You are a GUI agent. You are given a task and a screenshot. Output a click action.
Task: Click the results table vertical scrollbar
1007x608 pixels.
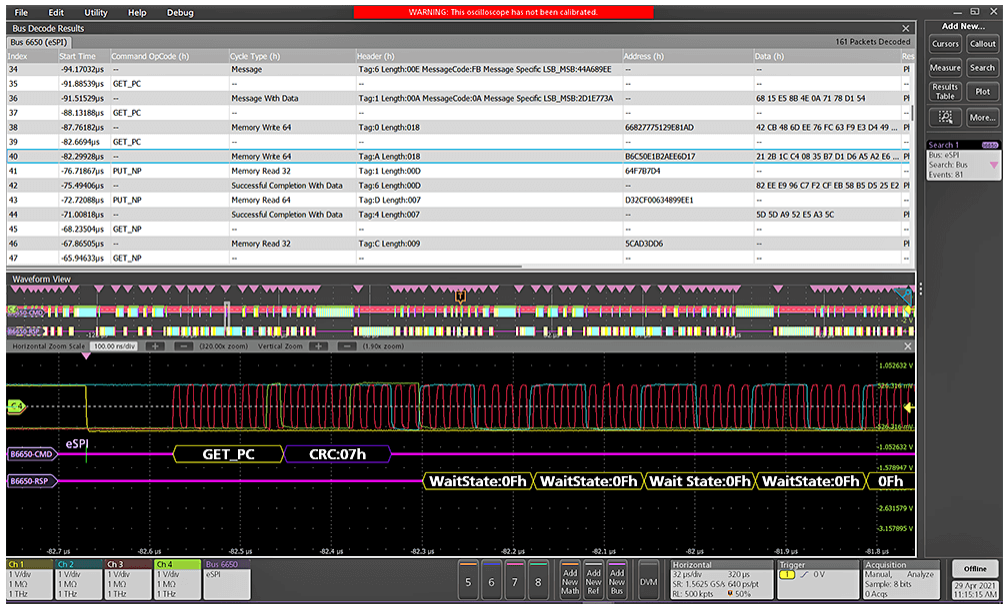click(x=913, y=112)
